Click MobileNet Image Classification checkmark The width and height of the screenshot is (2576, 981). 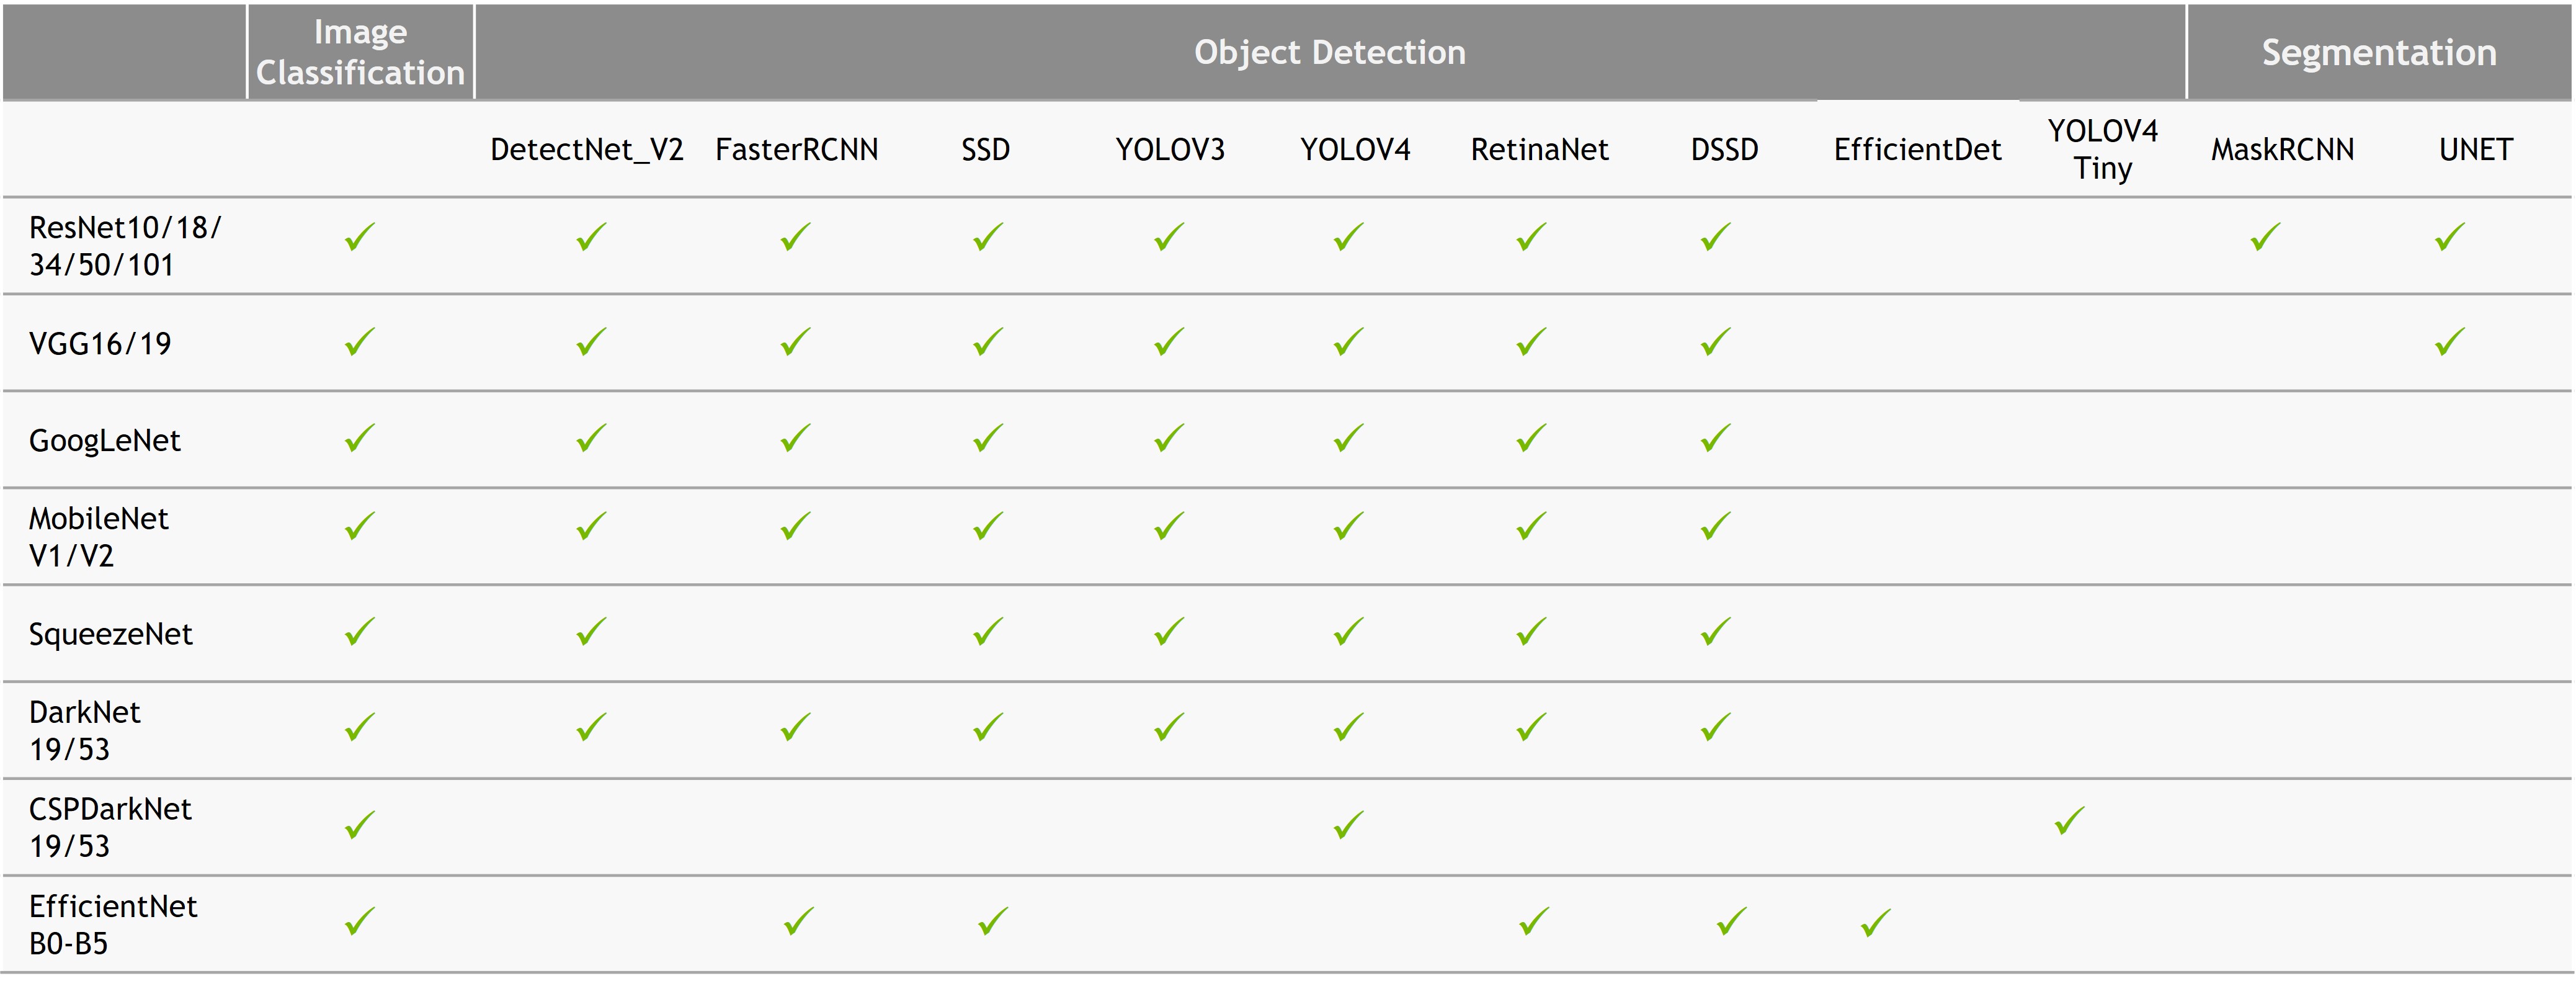coord(359,526)
